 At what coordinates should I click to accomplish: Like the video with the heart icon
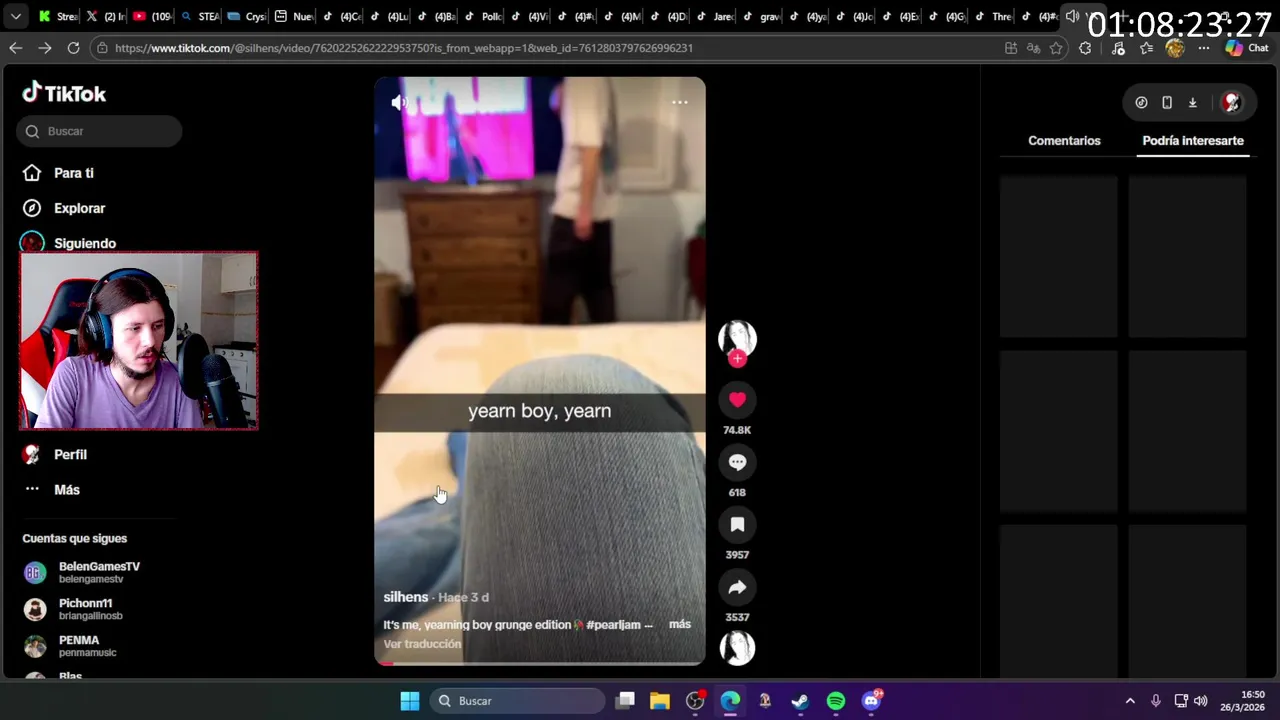(737, 400)
